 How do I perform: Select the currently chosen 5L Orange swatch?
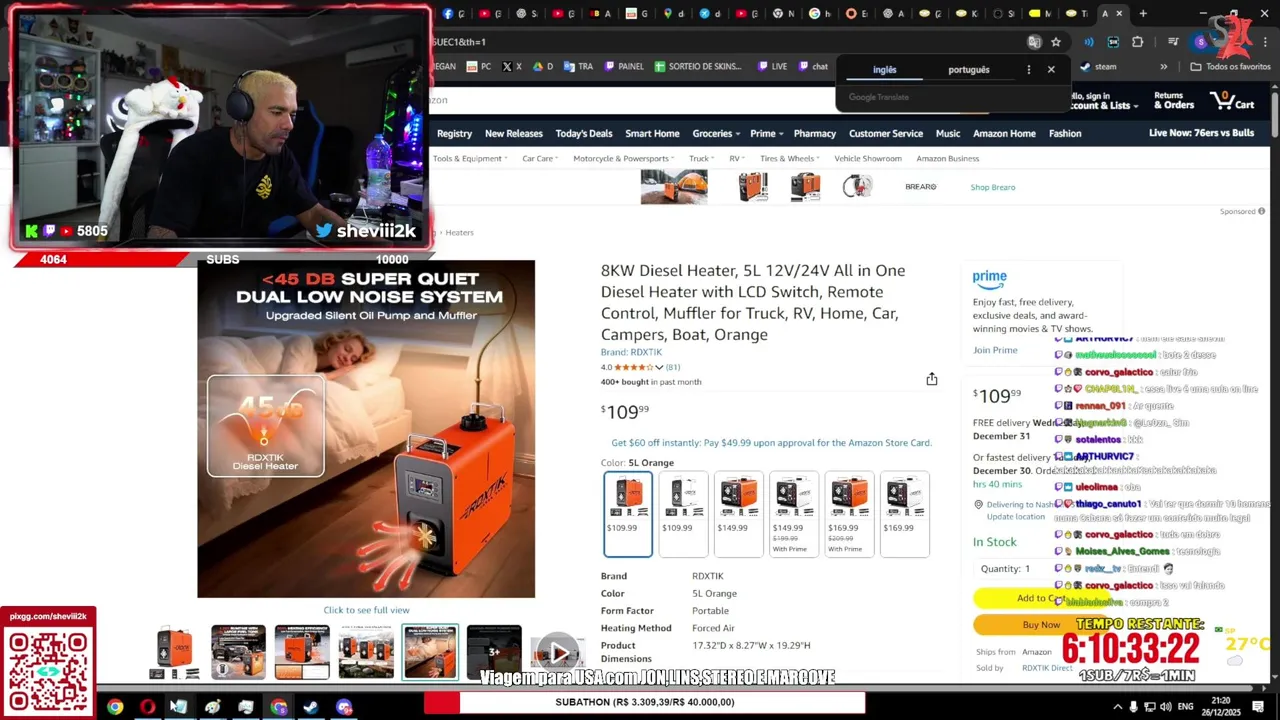(x=628, y=514)
